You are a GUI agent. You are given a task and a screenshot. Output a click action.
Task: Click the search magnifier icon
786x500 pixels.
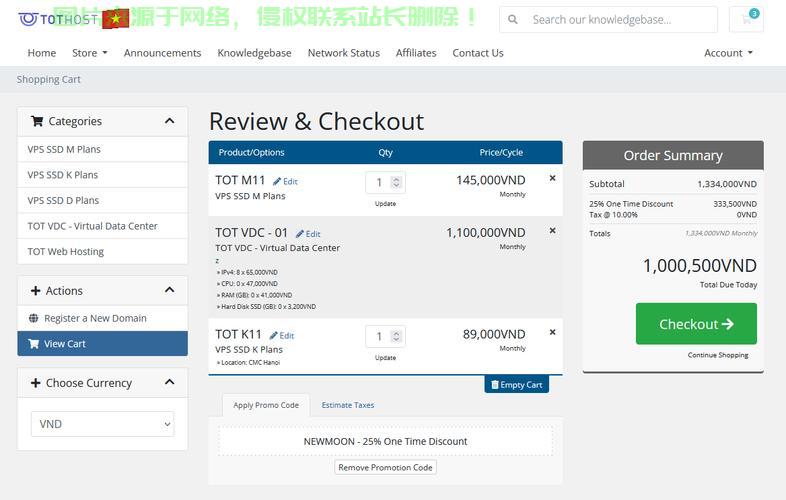pyautogui.click(x=512, y=20)
